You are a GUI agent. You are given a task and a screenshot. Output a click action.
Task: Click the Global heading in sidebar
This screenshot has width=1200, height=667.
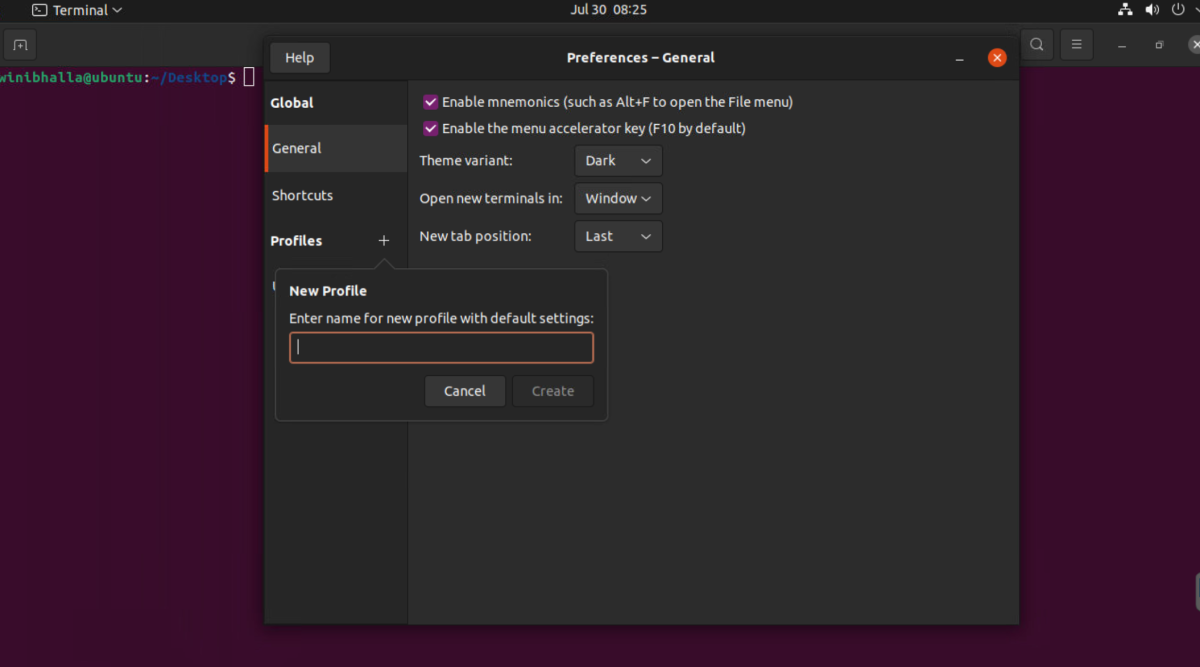click(x=292, y=103)
